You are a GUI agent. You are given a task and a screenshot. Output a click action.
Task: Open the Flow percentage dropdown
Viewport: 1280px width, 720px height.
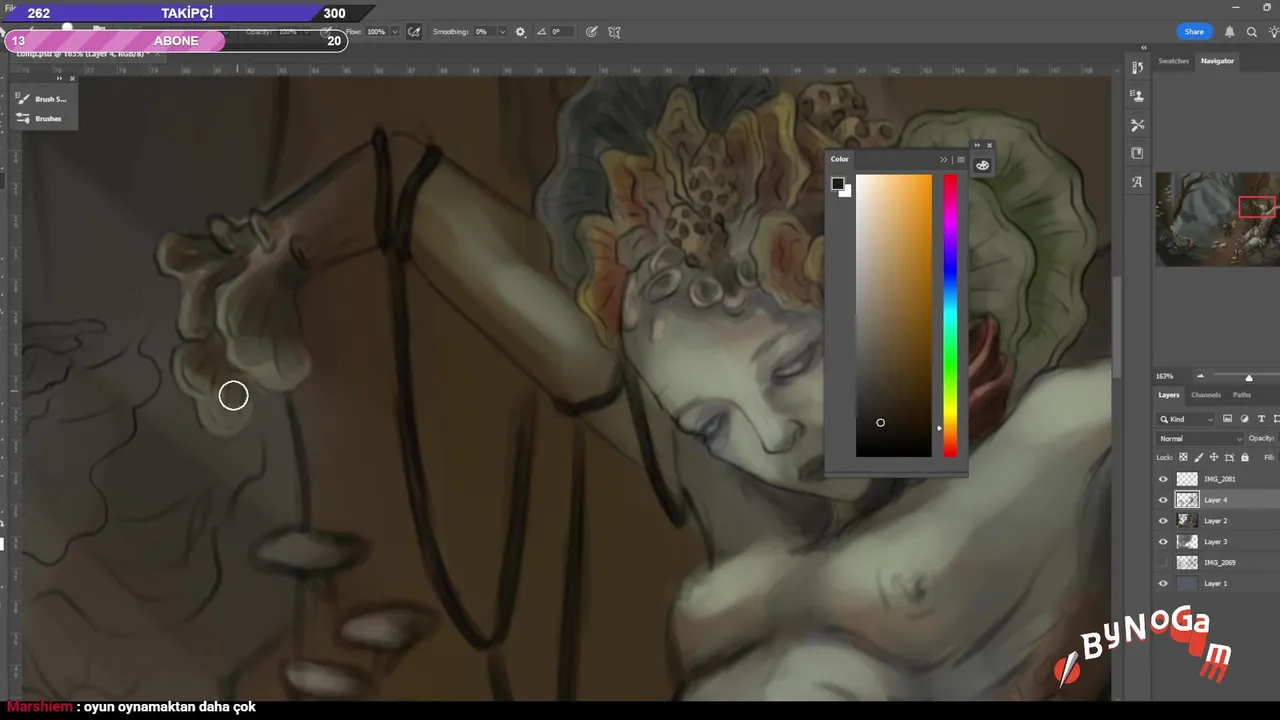pos(394,32)
